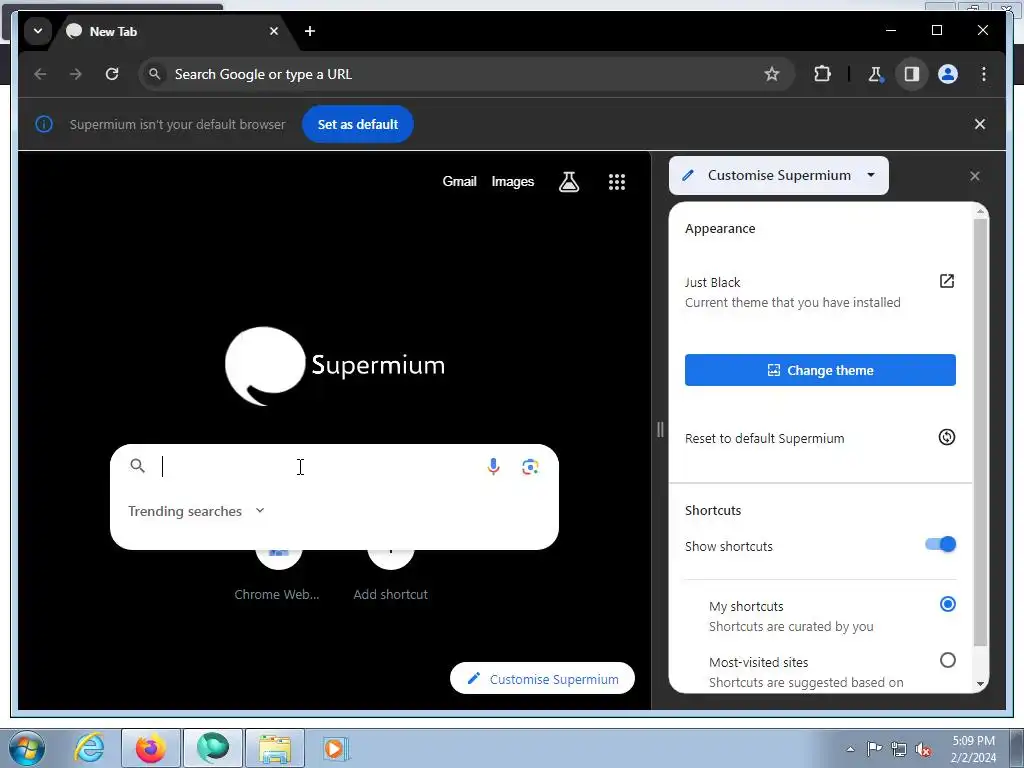Screen dimensions: 1024x768
Task: Click the info icon in infobar
Action: (44, 124)
